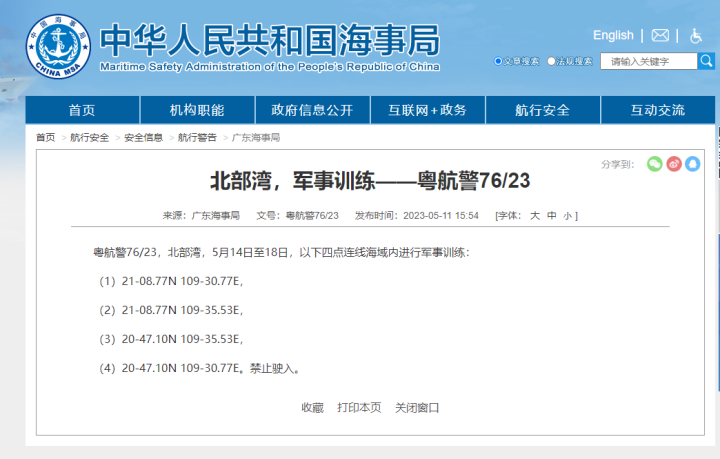Screen dimensions: 720x459
Task: Open 互联网+政务 navigation tab
Action: (x=428, y=110)
